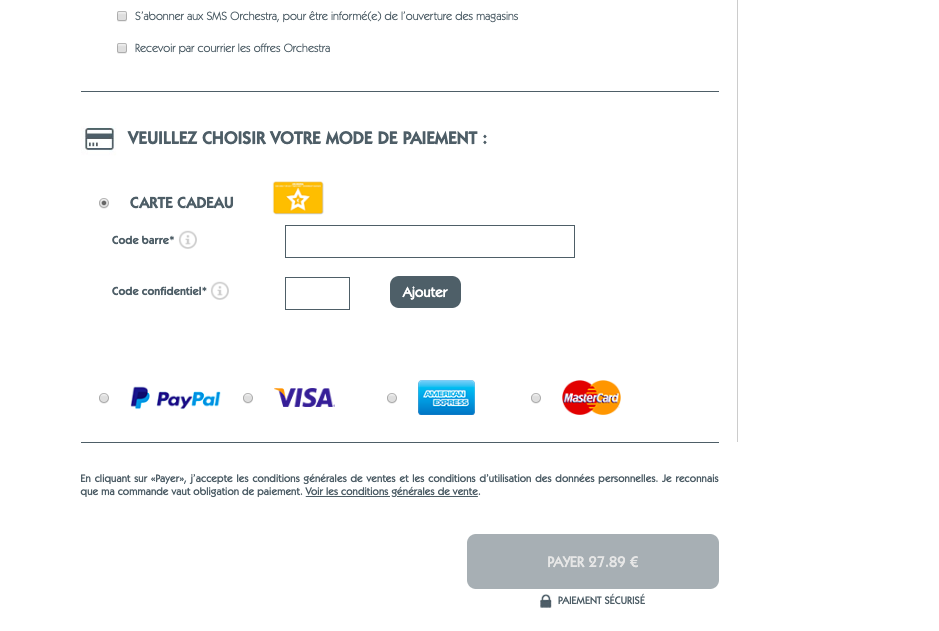Click the Ajouter button

coord(425,292)
